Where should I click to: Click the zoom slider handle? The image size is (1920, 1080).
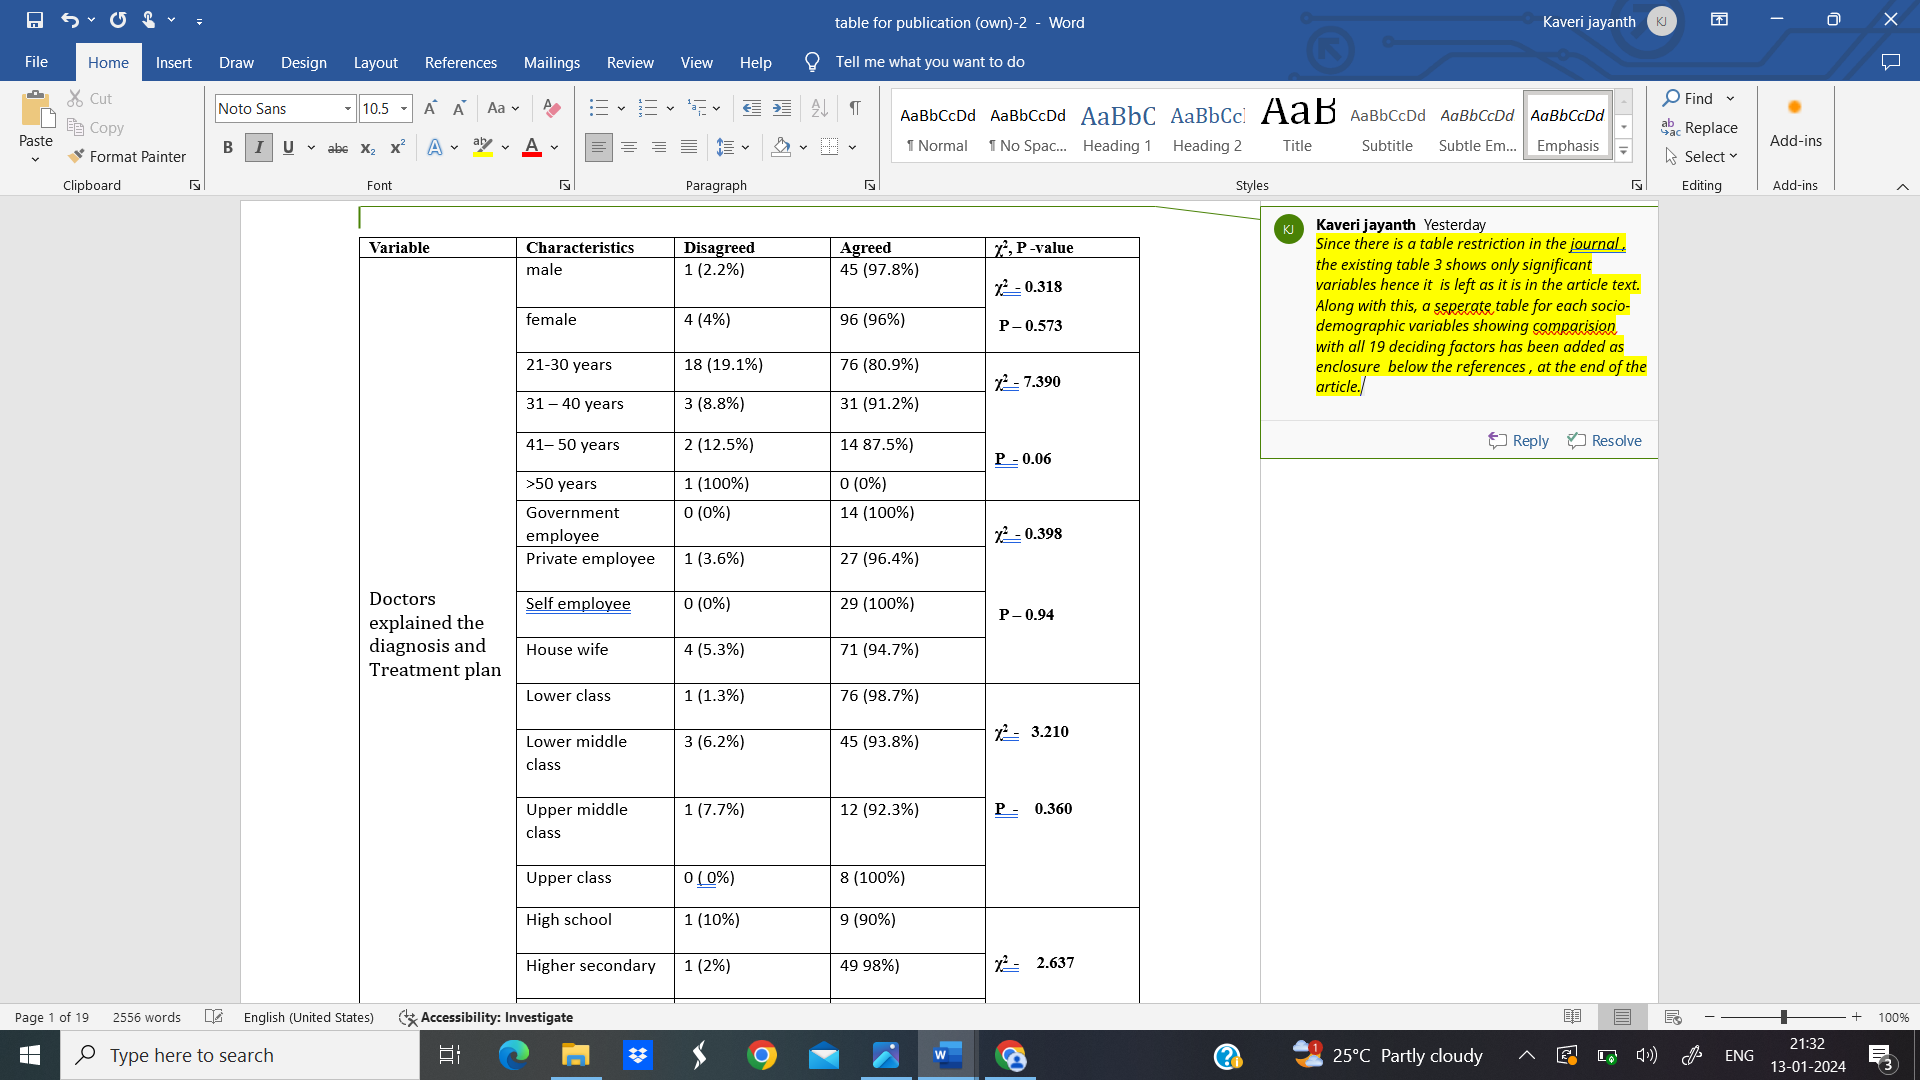(x=1783, y=1017)
